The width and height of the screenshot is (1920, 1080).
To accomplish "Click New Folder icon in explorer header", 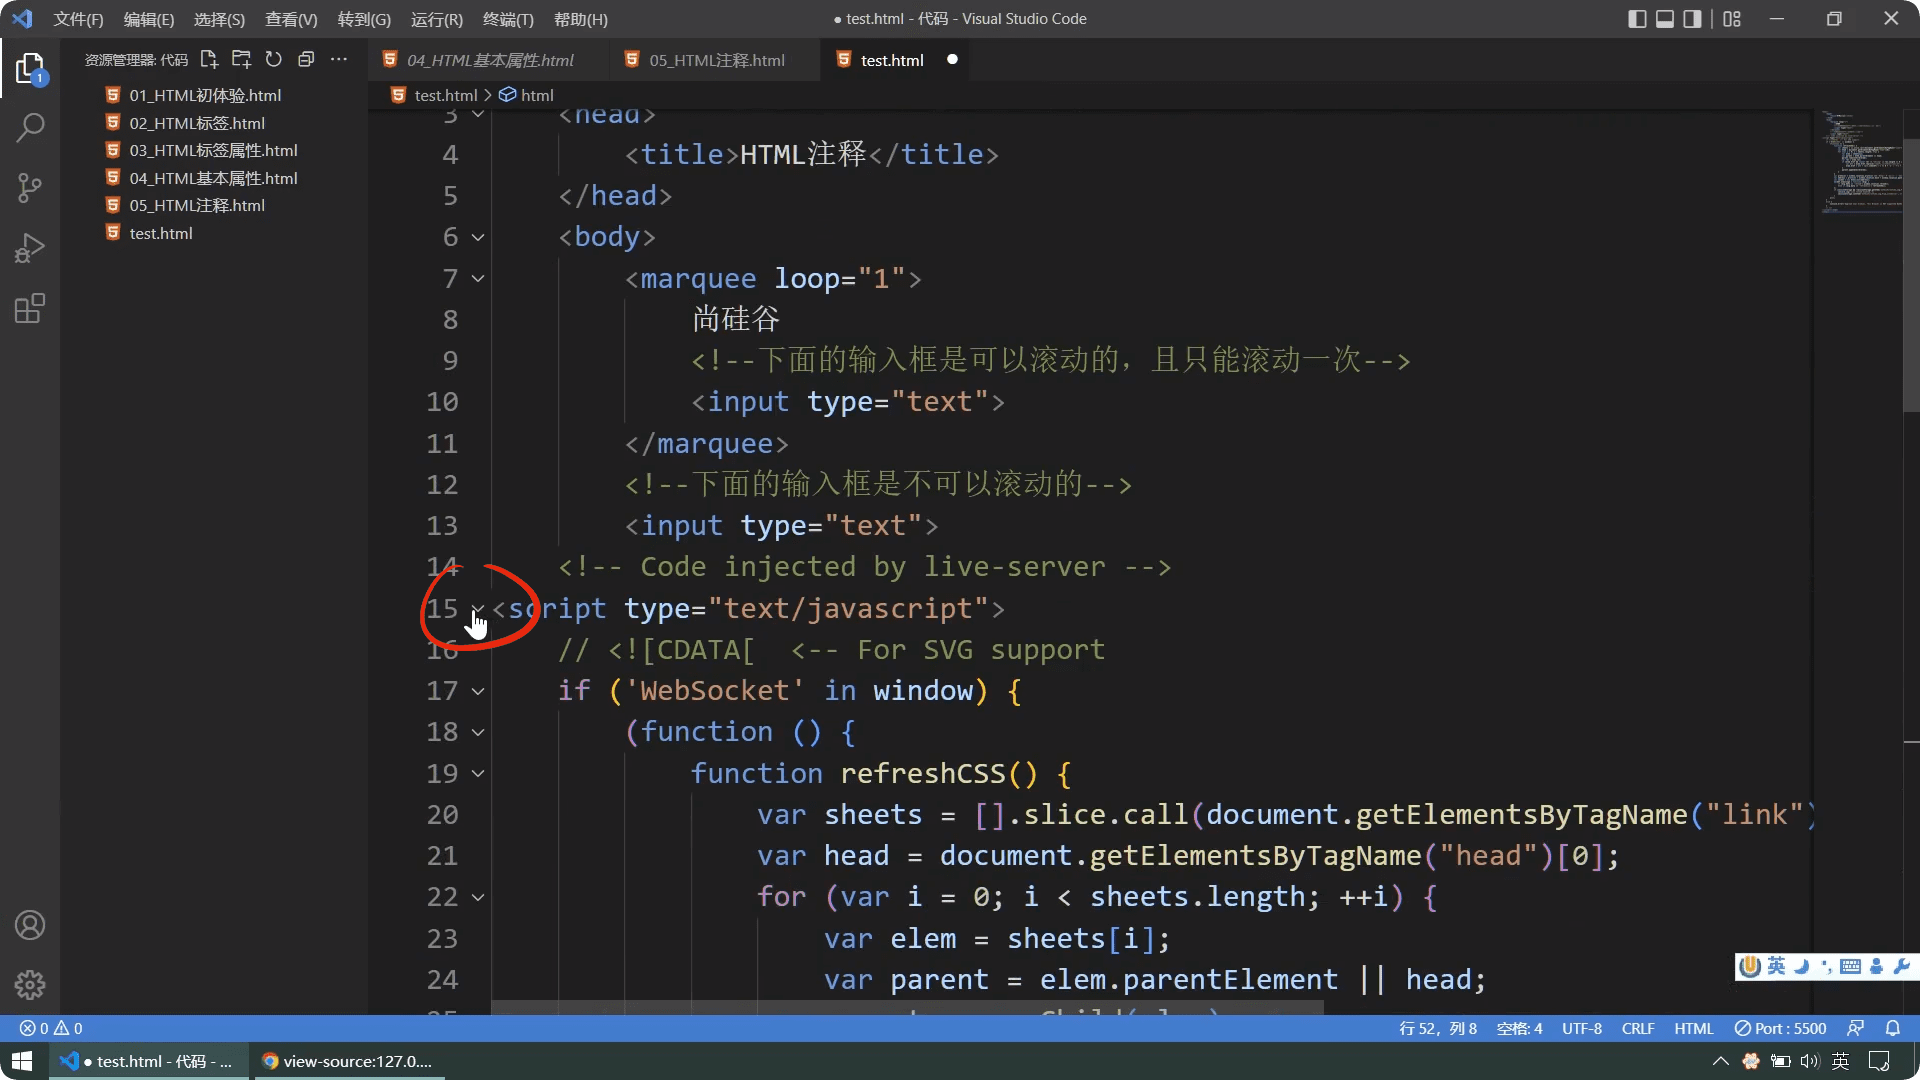I will pyautogui.click(x=241, y=60).
